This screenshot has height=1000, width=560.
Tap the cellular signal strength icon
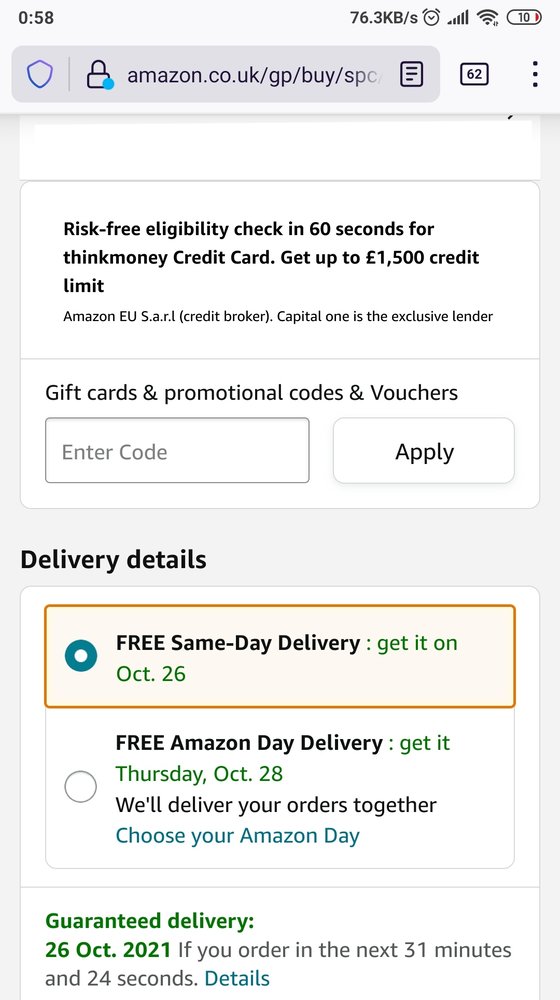coord(458,18)
